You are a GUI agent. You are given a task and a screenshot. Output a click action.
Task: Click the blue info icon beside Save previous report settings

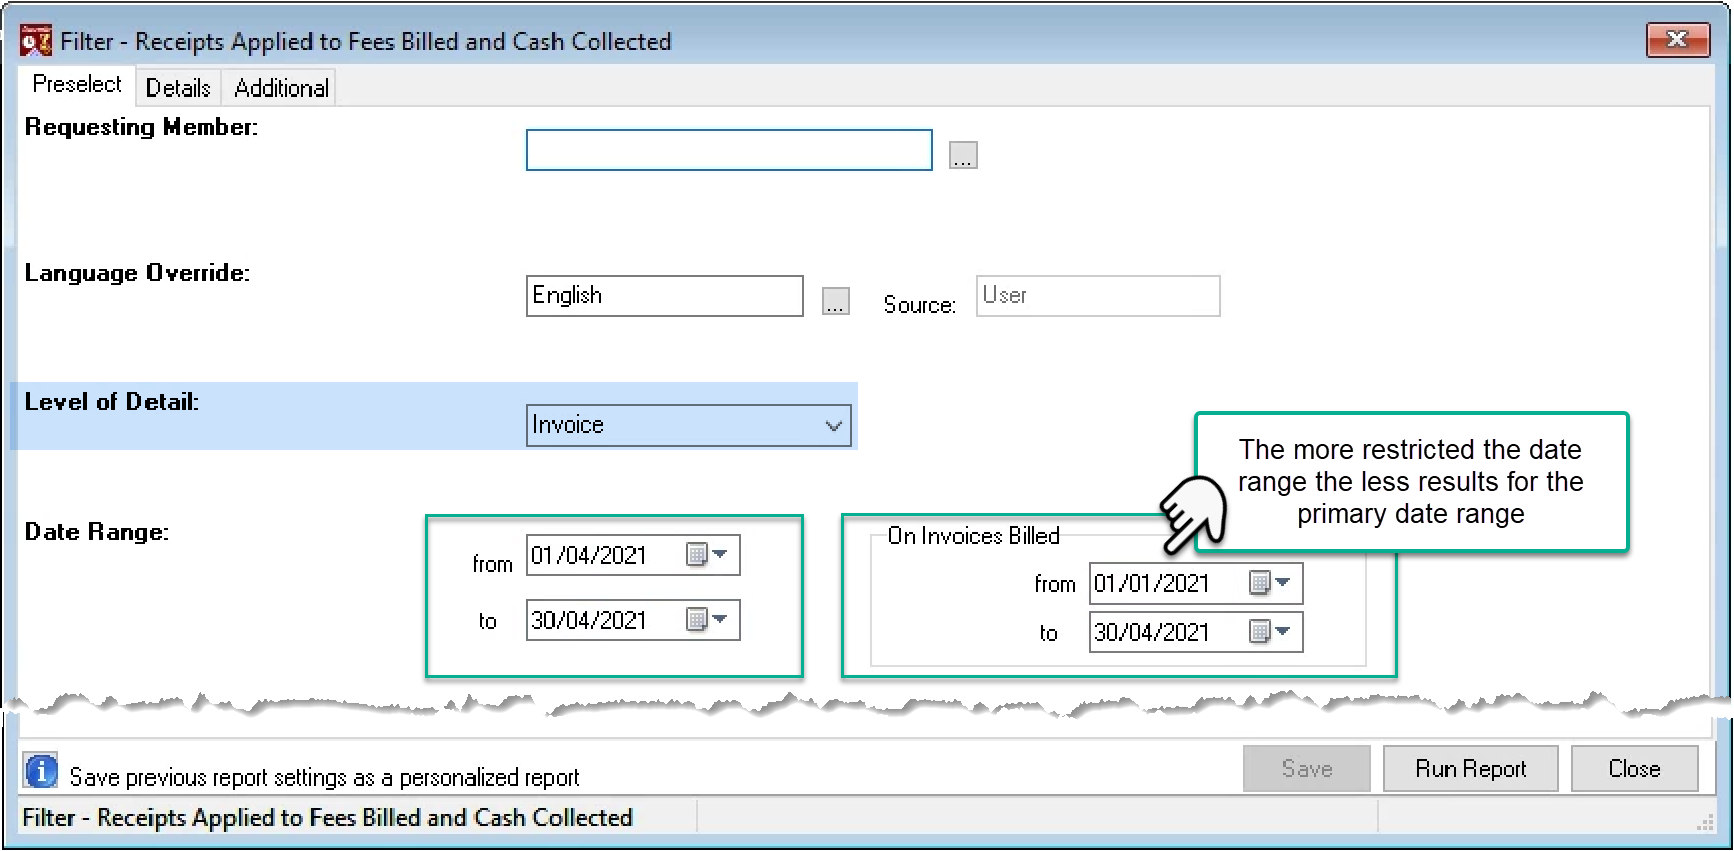41,771
